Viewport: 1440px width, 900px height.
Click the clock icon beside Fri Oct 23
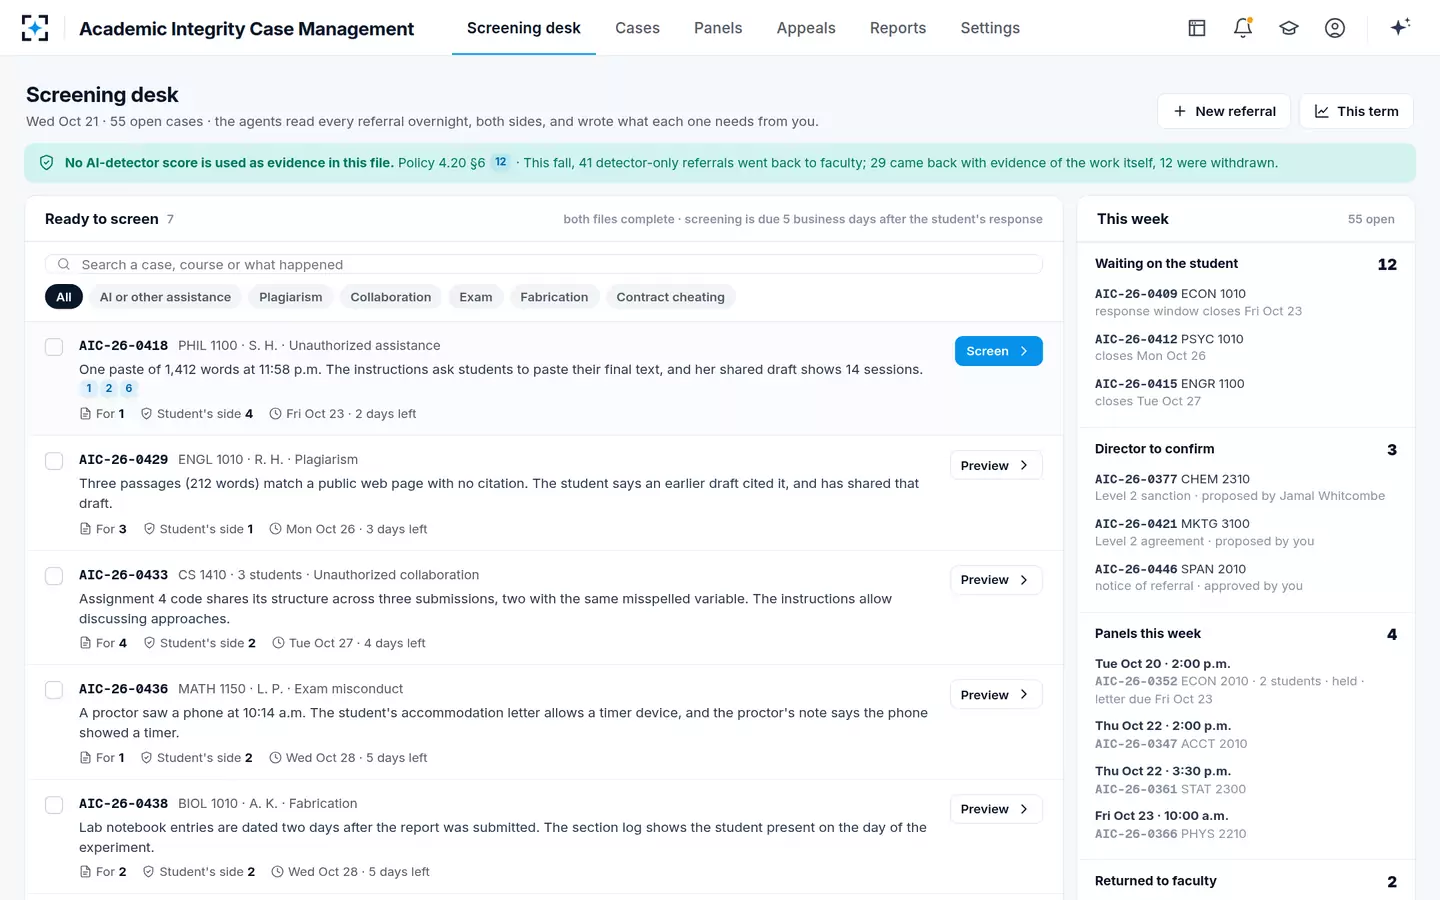276,414
